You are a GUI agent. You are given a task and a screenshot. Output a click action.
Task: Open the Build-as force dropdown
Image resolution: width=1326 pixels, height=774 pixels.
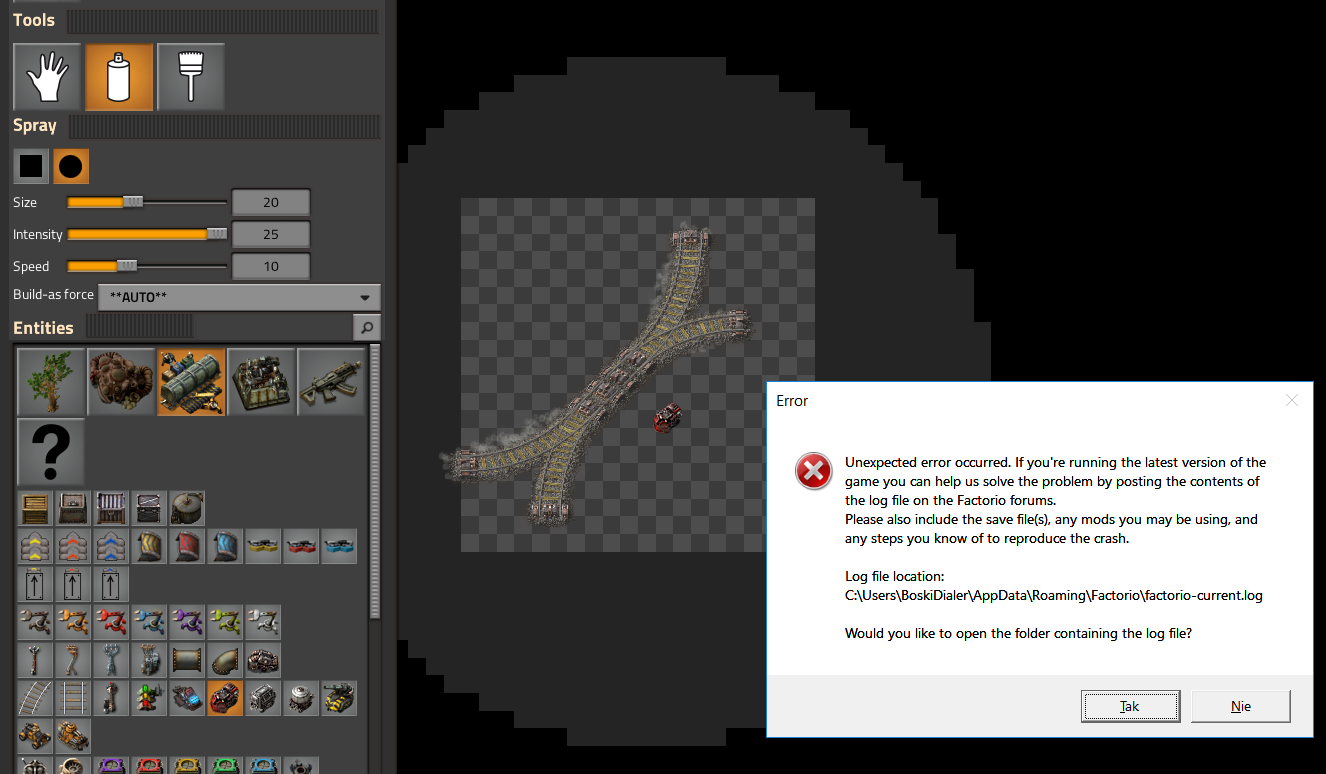point(239,297)
